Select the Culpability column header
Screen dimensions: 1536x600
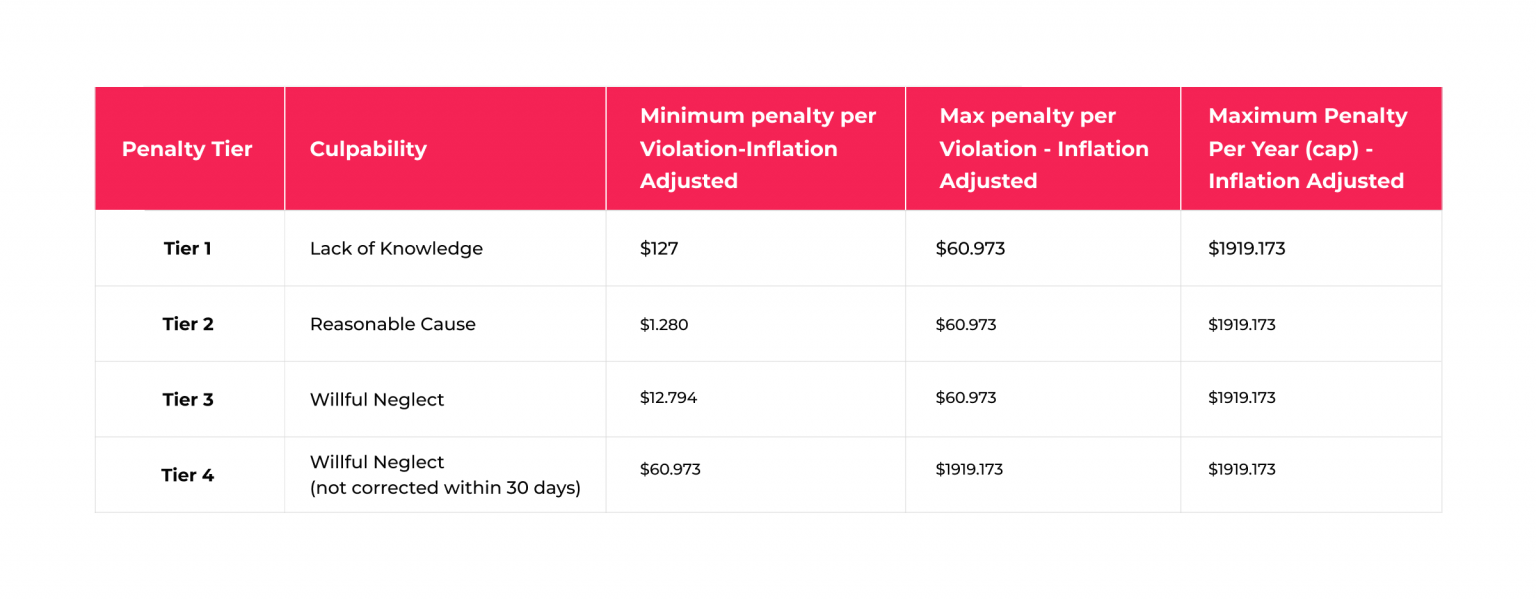click(x=368, y=149)
